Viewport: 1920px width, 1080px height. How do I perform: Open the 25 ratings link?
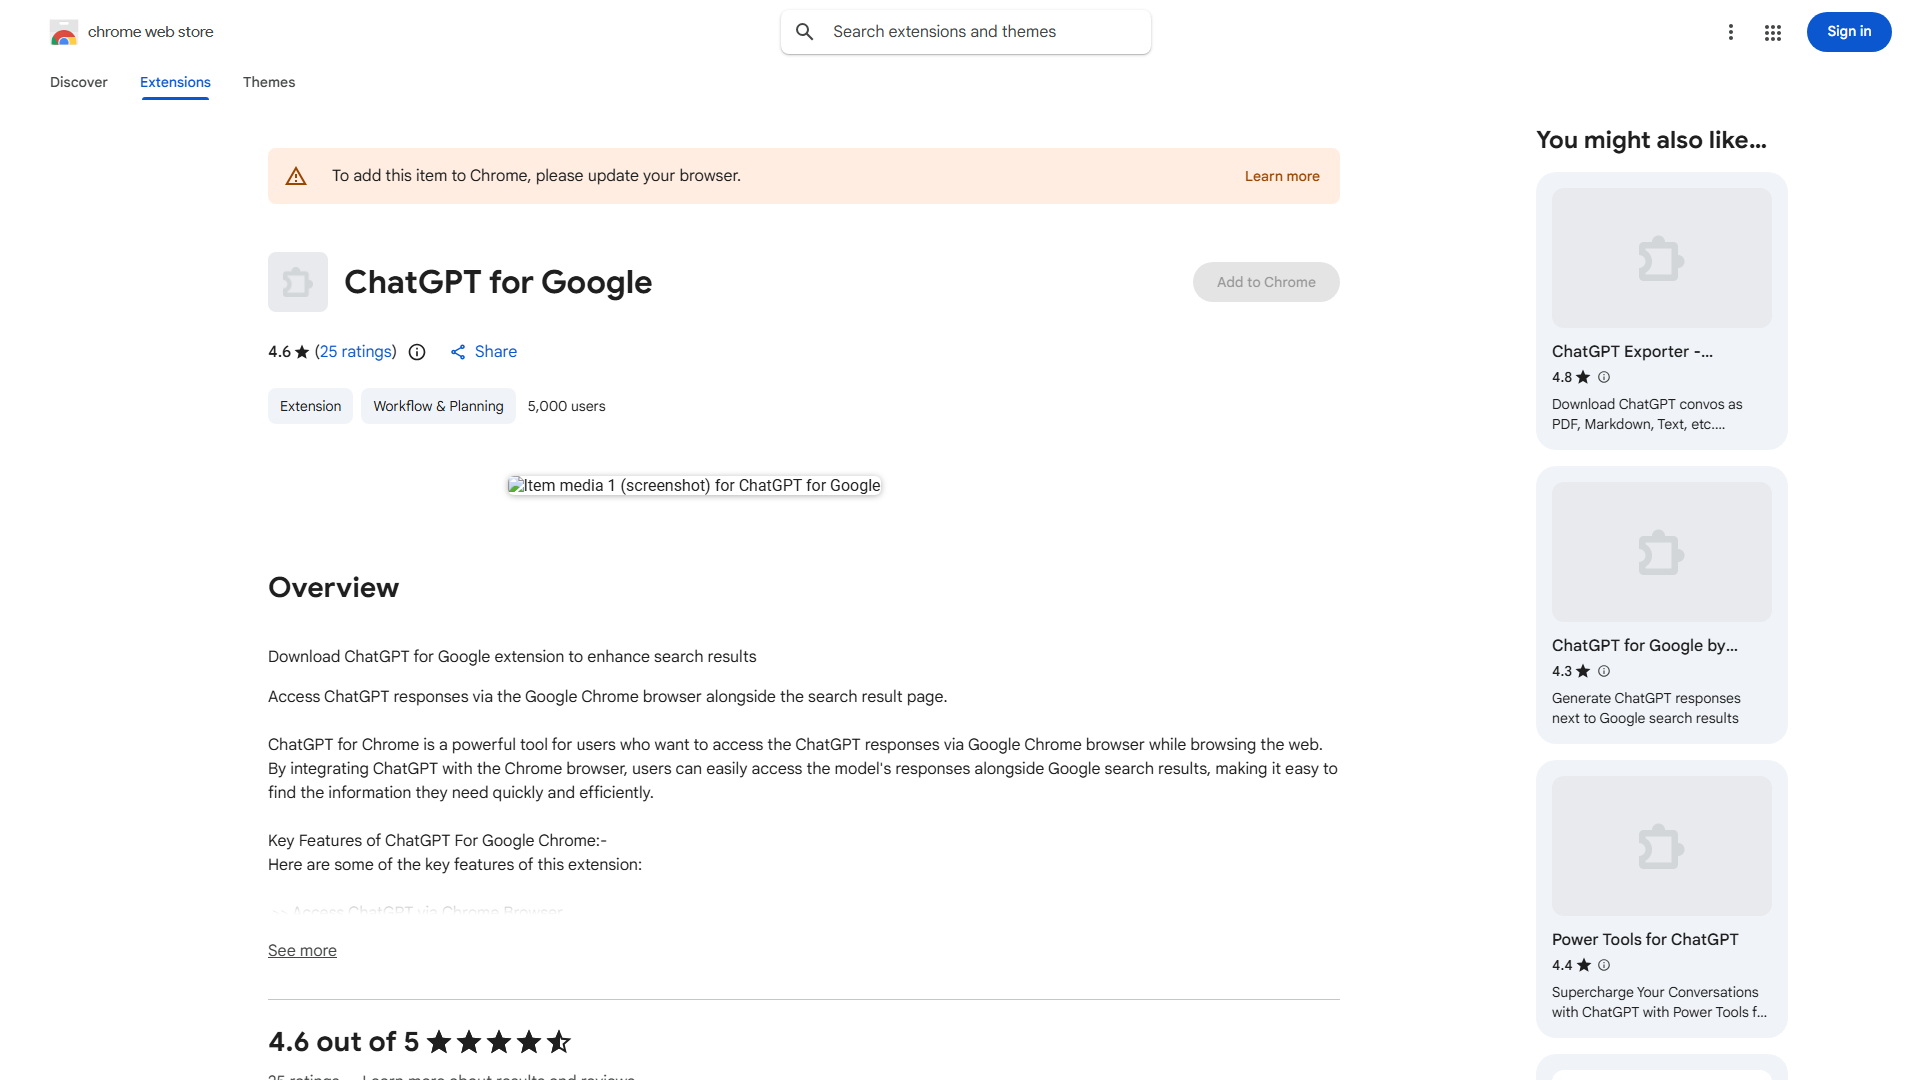coord(355,352)
